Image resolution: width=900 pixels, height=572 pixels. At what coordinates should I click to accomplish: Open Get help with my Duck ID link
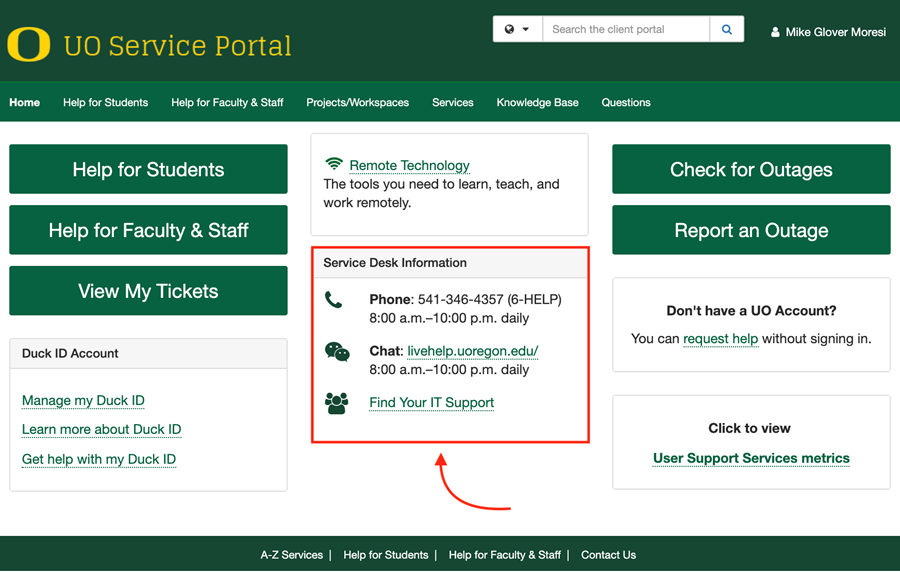tap(99, 459)
